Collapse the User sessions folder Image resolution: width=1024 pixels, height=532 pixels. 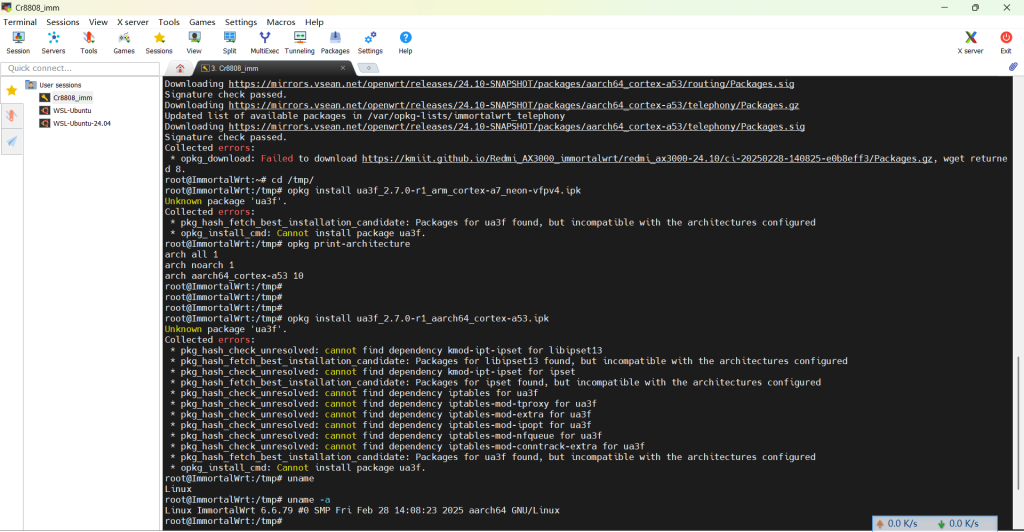pos(30,85)
